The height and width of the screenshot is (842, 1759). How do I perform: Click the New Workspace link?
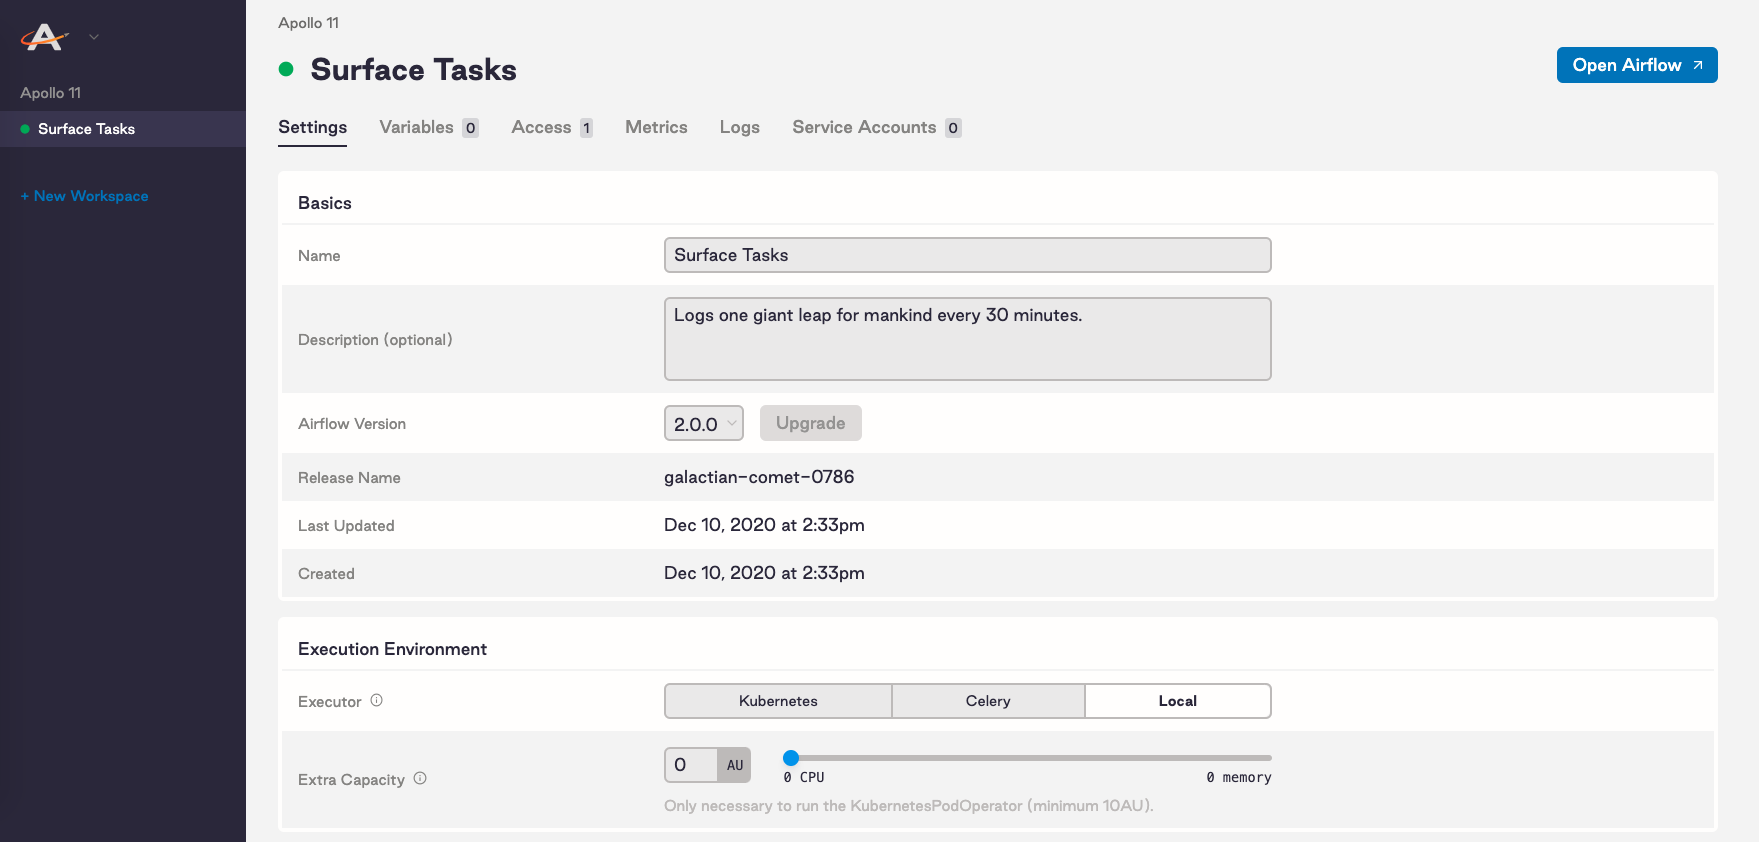coord(85,196)
